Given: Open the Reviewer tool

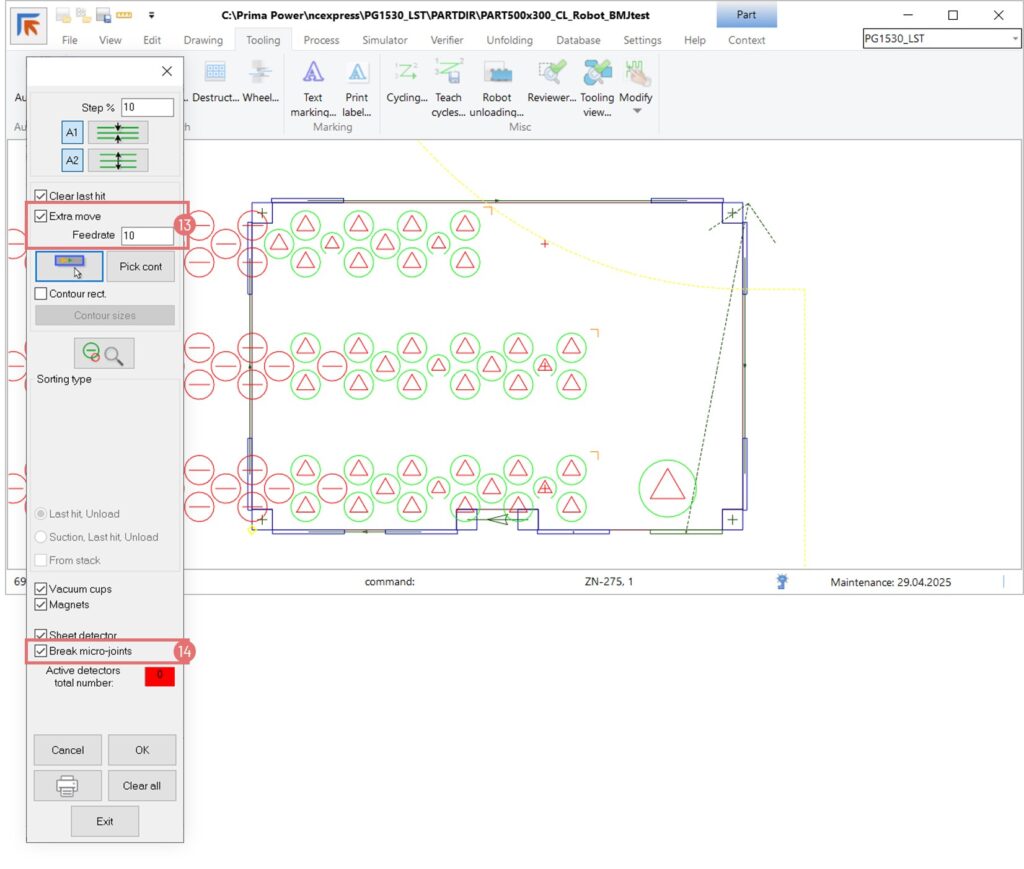Looking at the screenshot, I should (551, 73).
